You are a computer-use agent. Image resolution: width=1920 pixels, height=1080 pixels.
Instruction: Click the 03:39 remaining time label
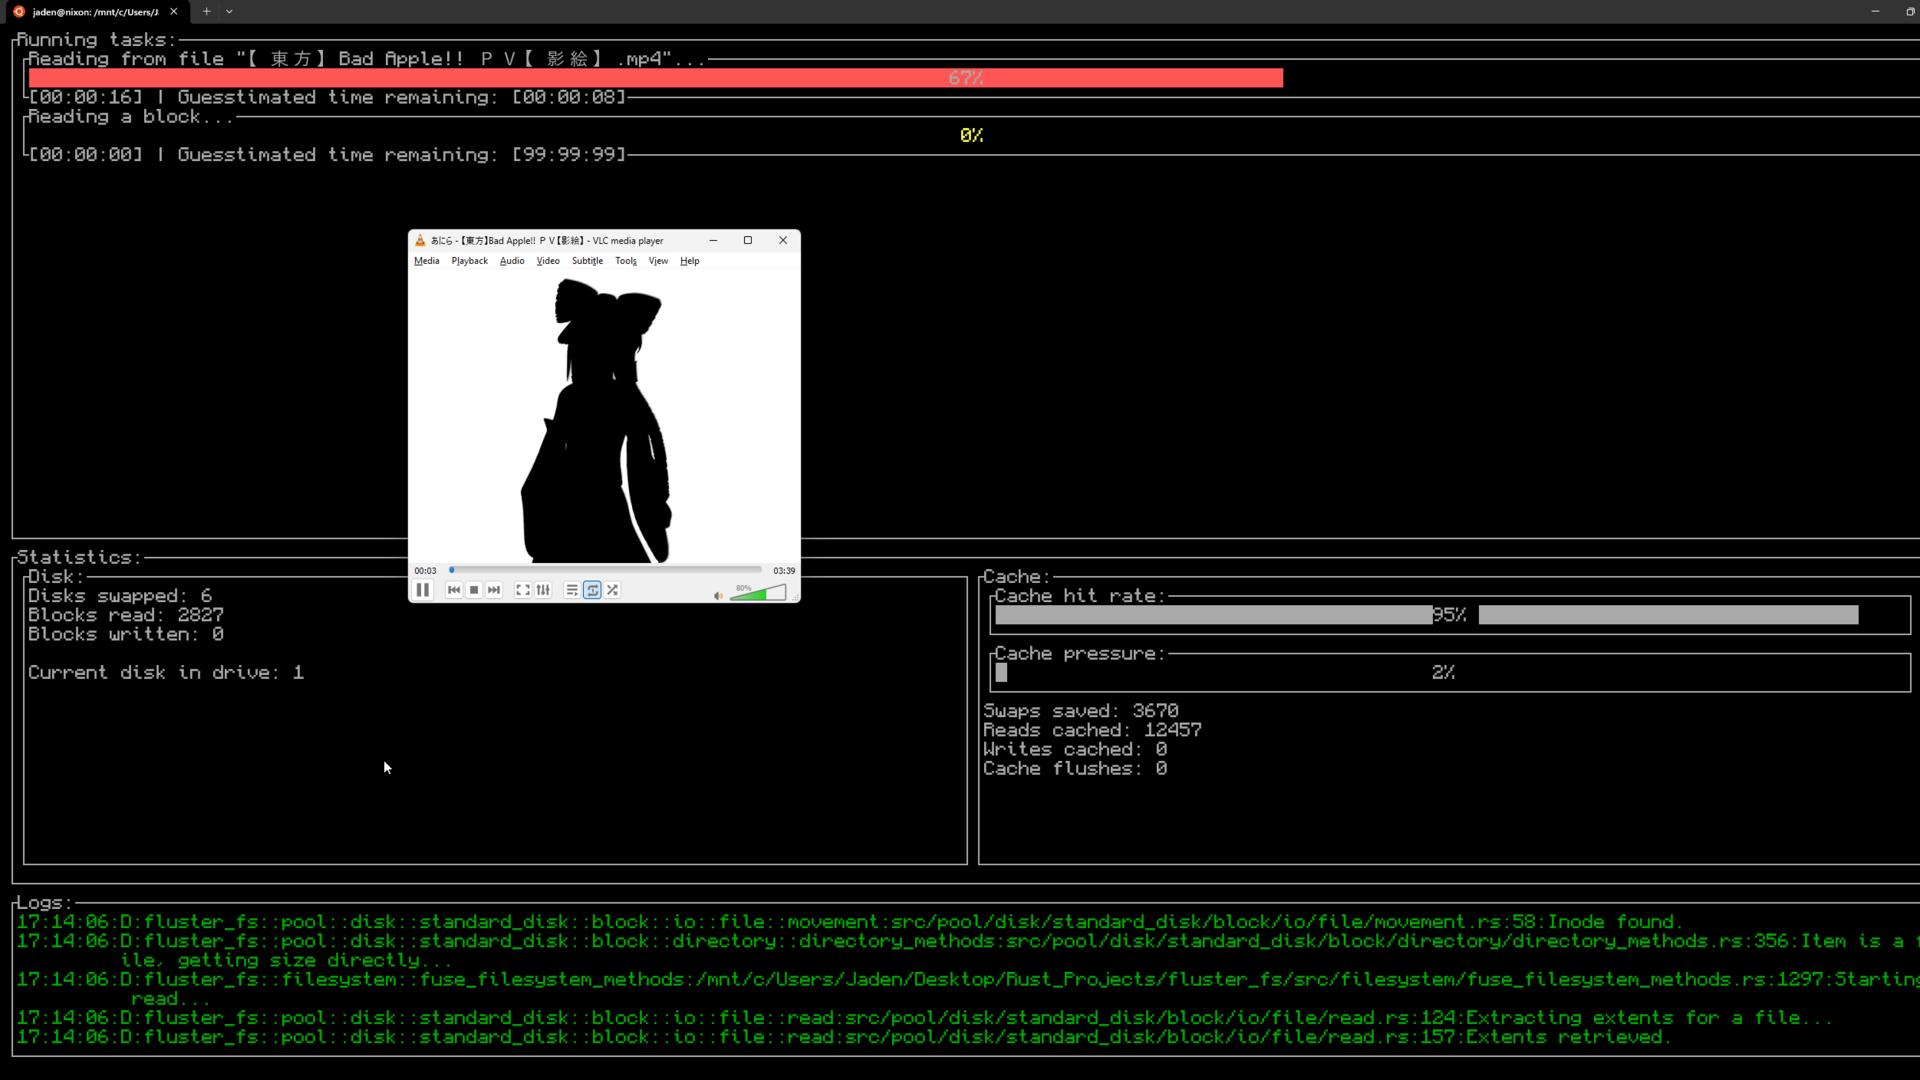(783, 571)
